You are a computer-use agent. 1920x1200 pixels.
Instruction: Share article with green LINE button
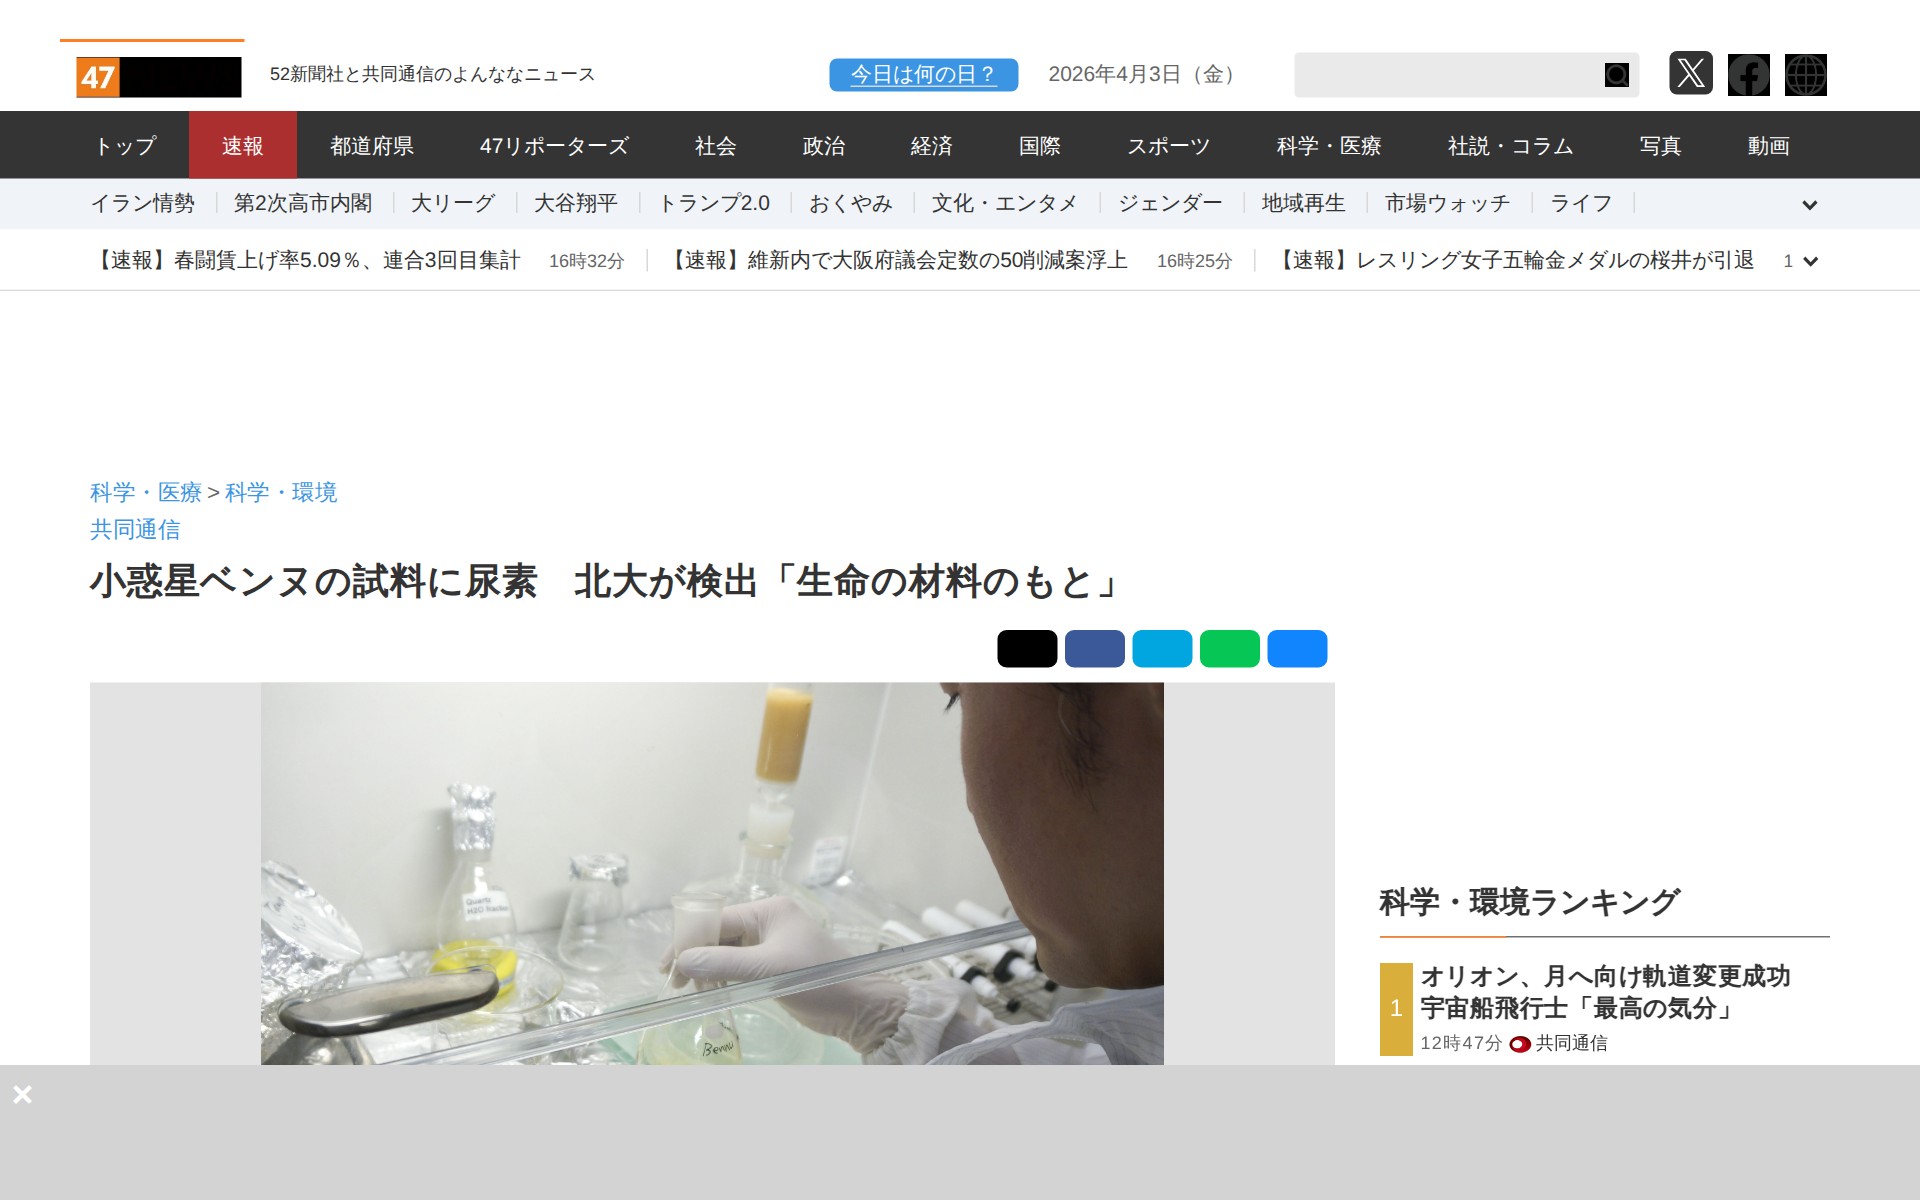(x=1229, y=649)
